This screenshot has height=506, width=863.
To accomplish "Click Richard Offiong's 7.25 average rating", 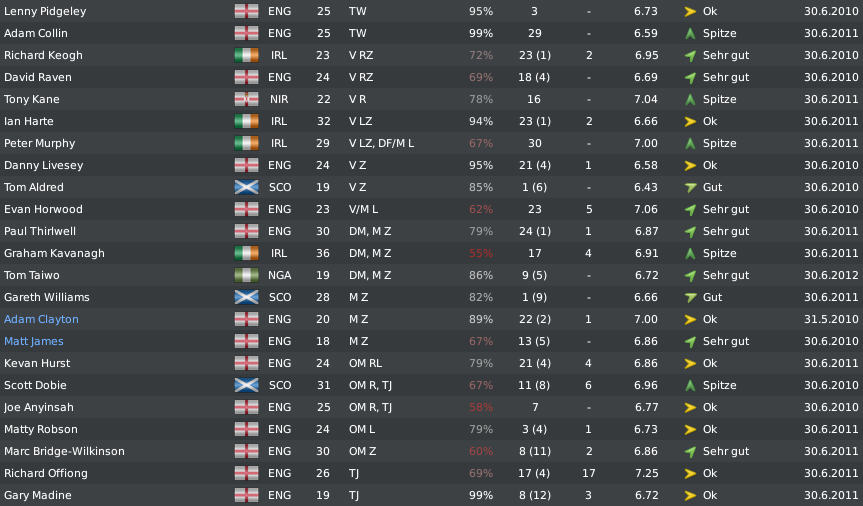I will tap(645, 474).
